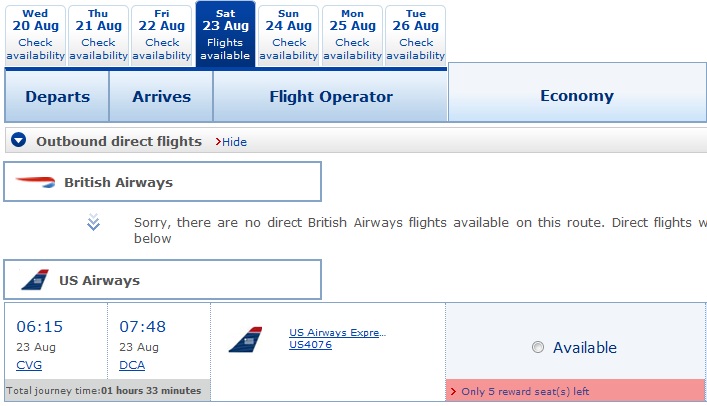The height and width of the screenshot is (406, 707).
Task: Open the DCA arrival airport link
Action: pyautogui.click(x=132, y=365)
